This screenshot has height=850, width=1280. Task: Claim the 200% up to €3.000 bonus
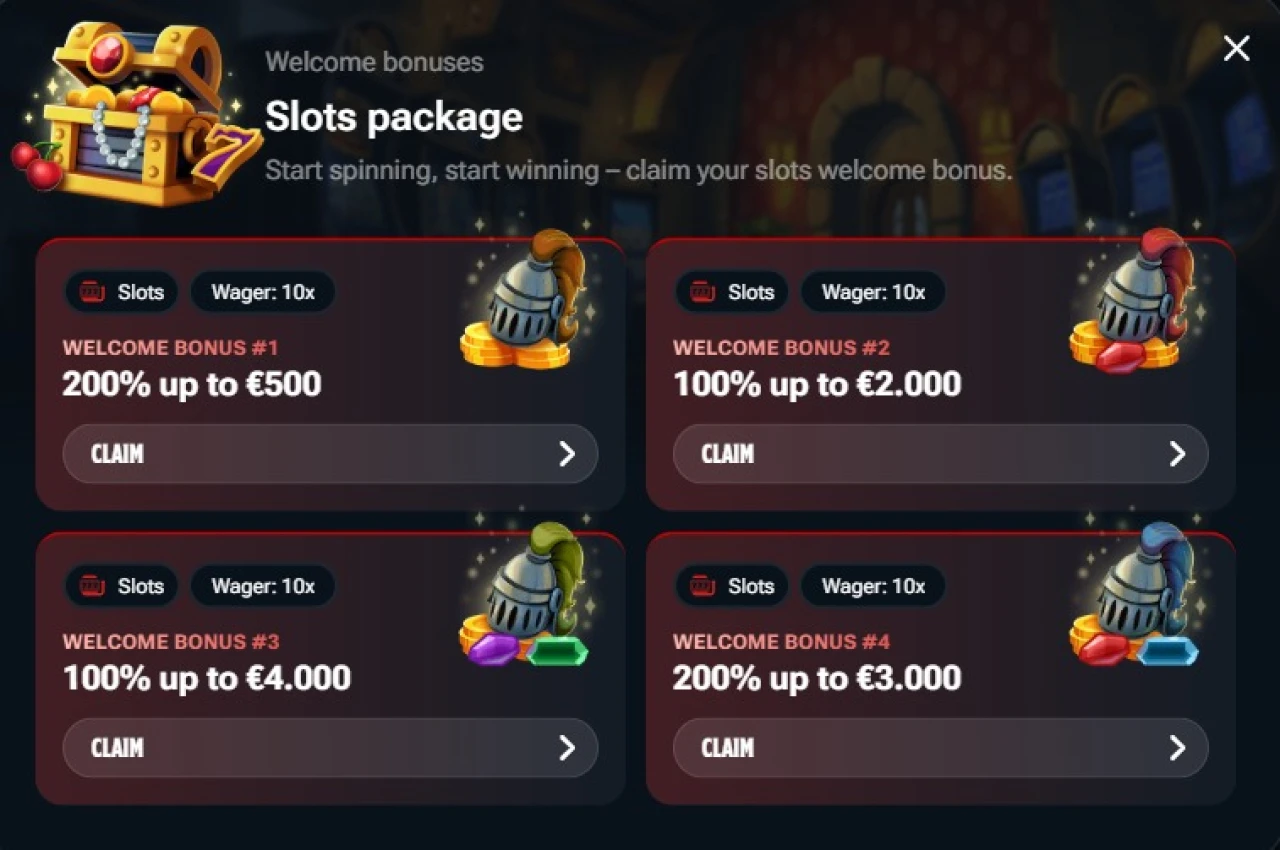[940, 747]
